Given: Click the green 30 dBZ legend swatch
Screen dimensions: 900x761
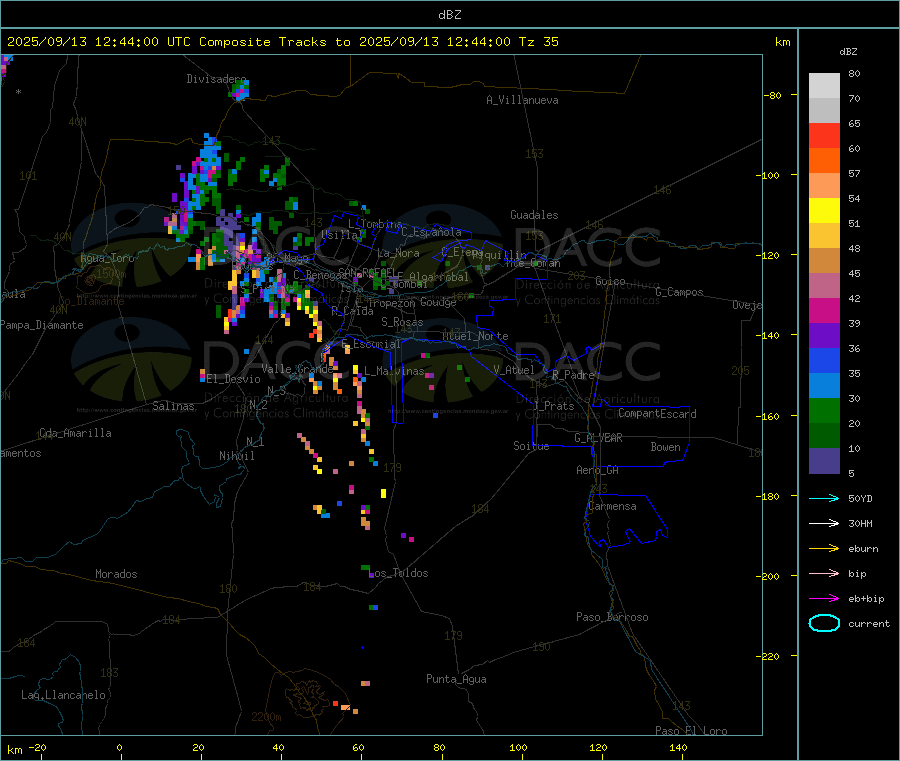Looking at the screenshot, I should click(824, 410).
